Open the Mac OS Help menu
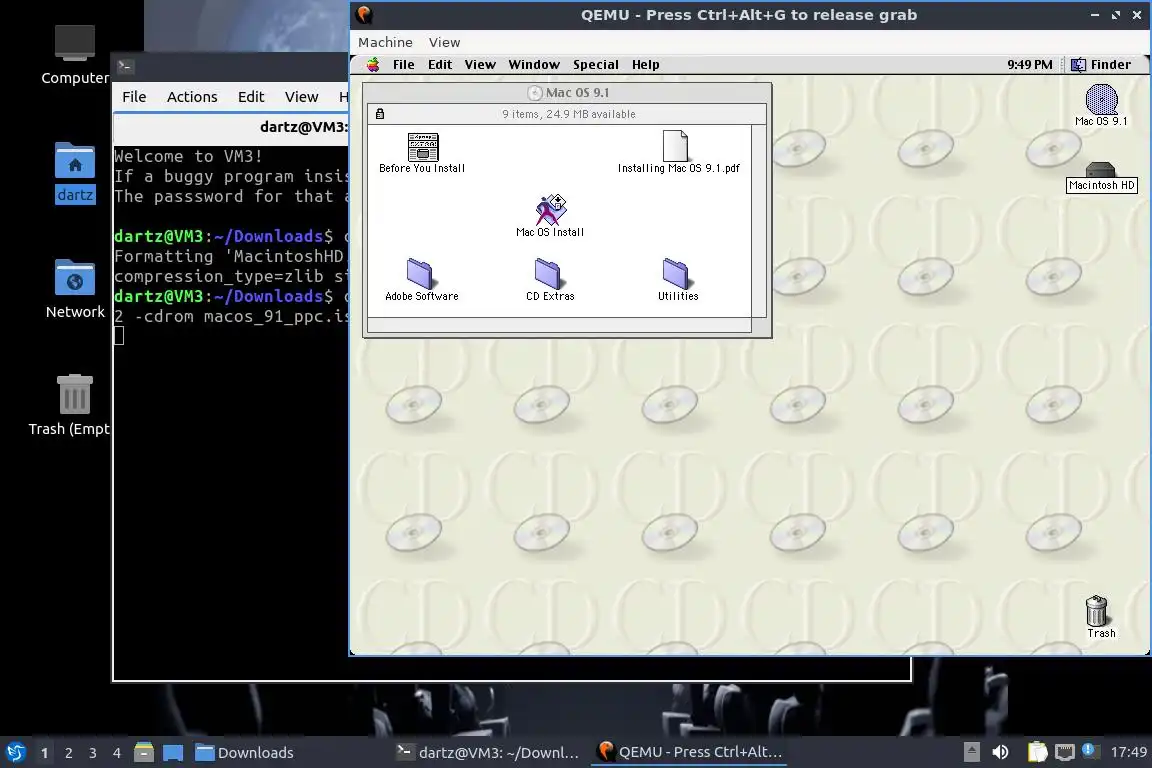Screen dimensions: 1152x768 coord(646,65)
